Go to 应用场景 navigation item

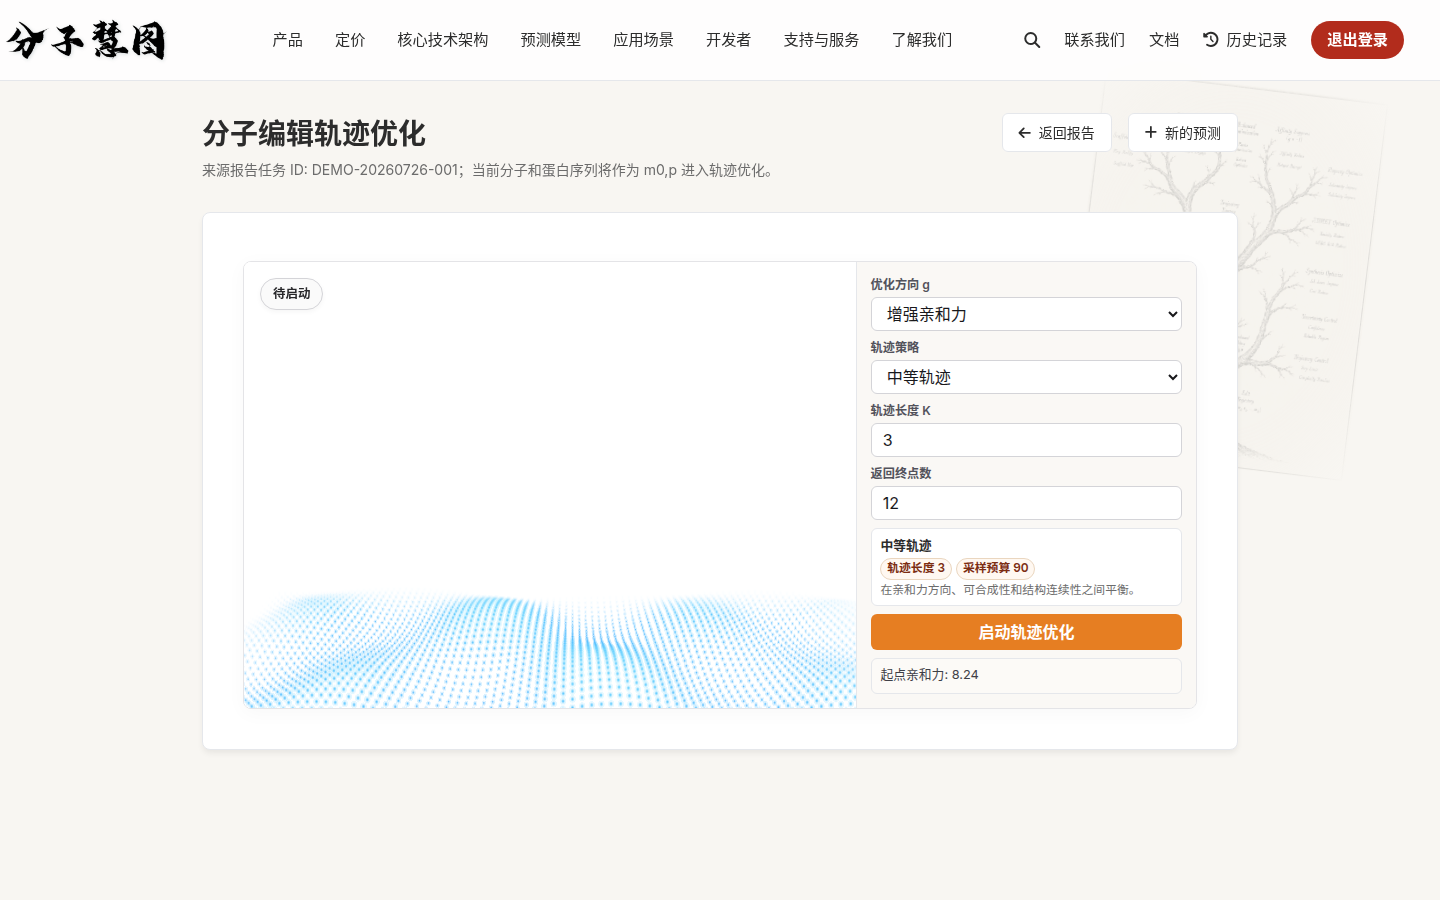[644, 40]
